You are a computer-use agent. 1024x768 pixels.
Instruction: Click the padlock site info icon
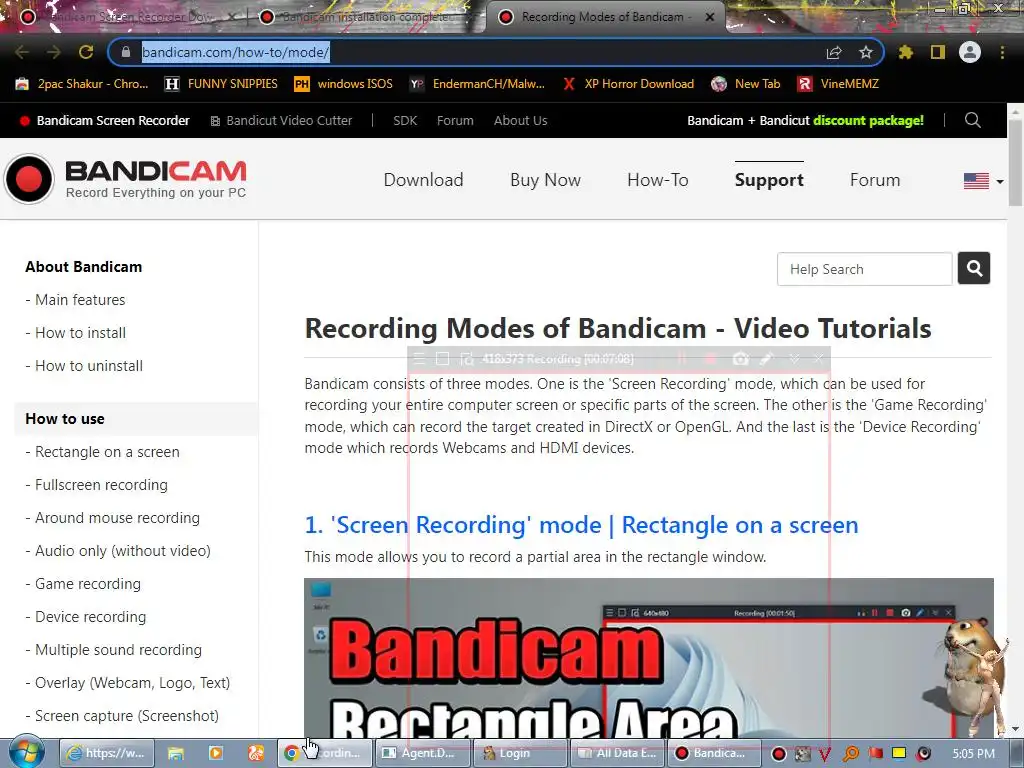[127, 52]
